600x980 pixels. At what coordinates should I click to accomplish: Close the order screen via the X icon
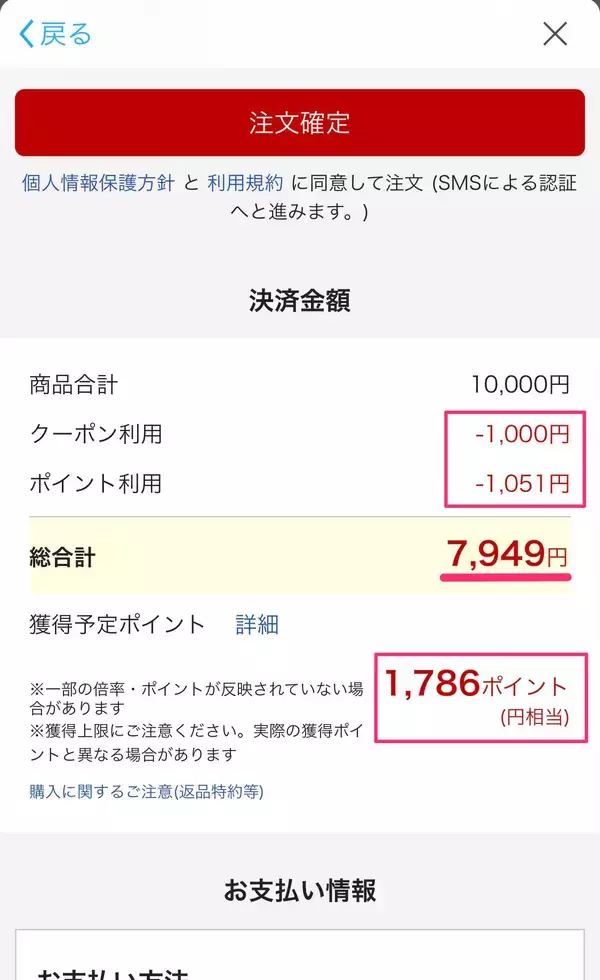(x=555, y=33)
